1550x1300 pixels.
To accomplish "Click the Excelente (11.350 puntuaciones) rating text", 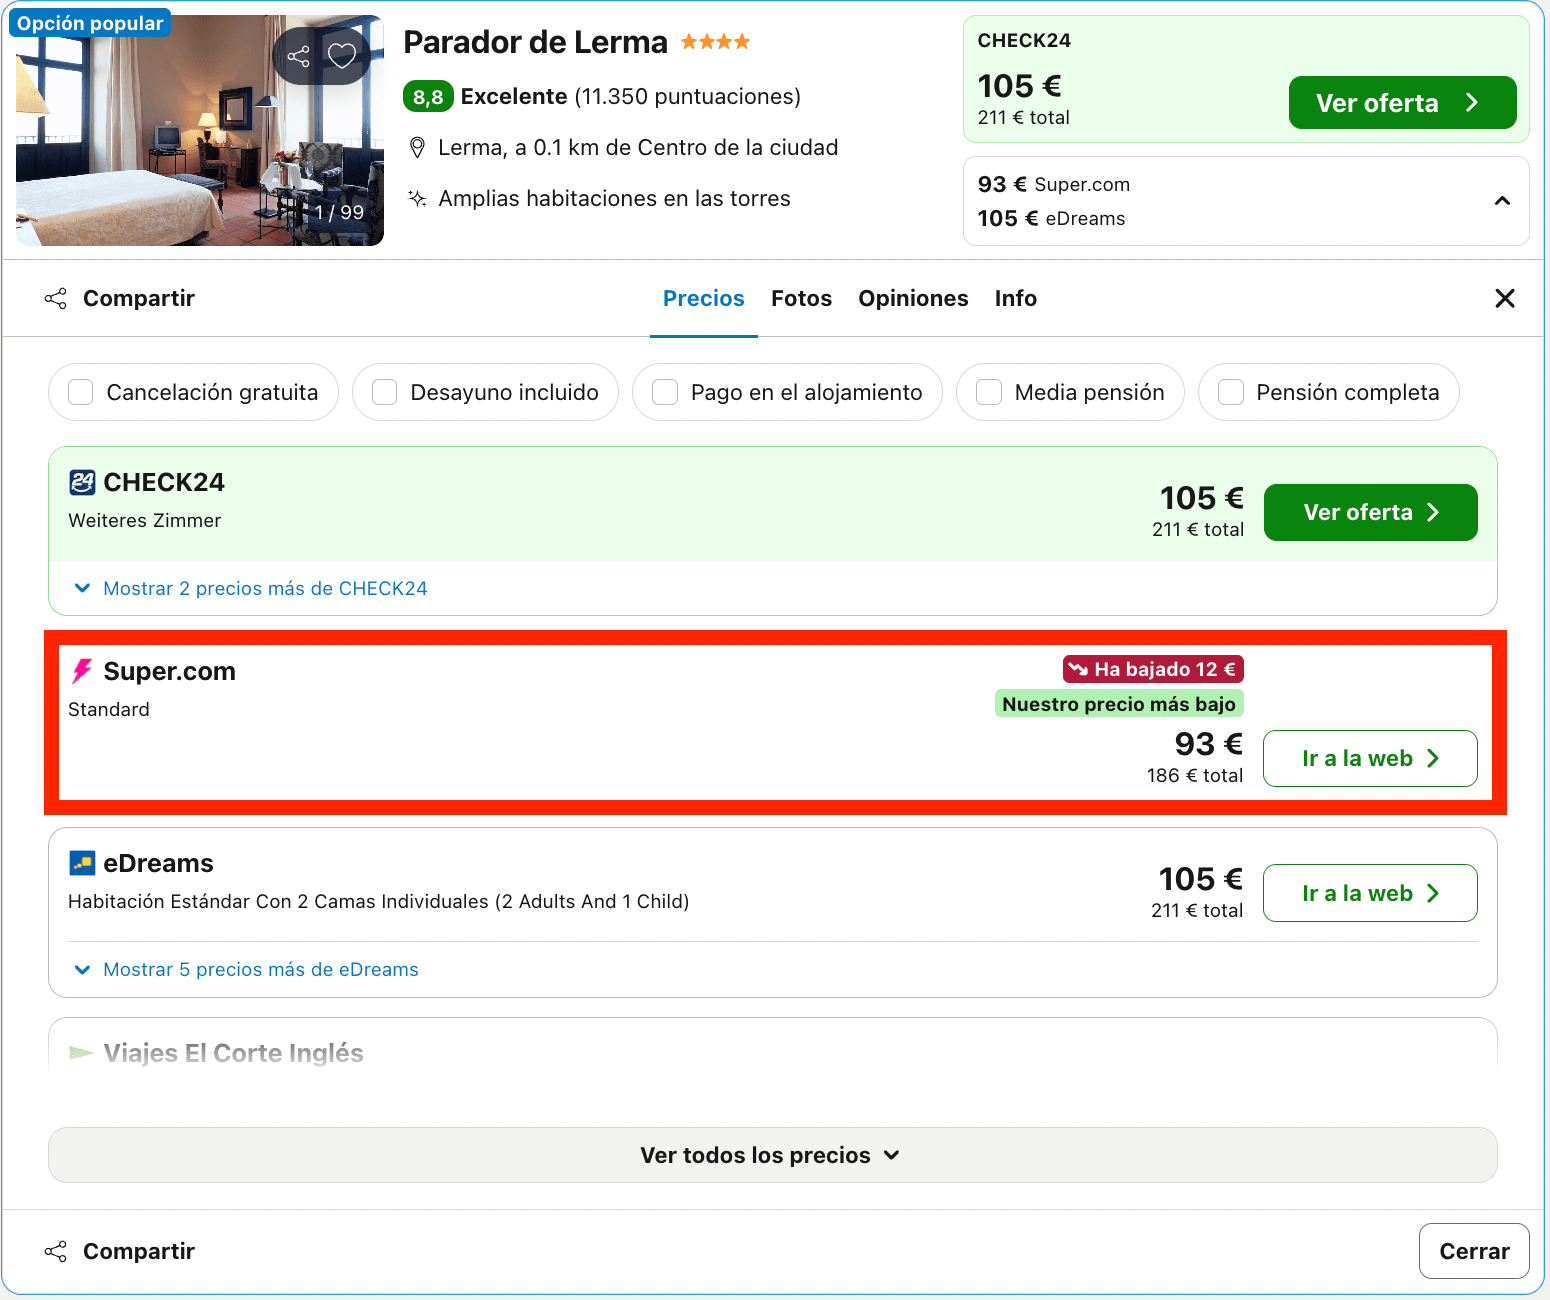I will coord(631,97).
